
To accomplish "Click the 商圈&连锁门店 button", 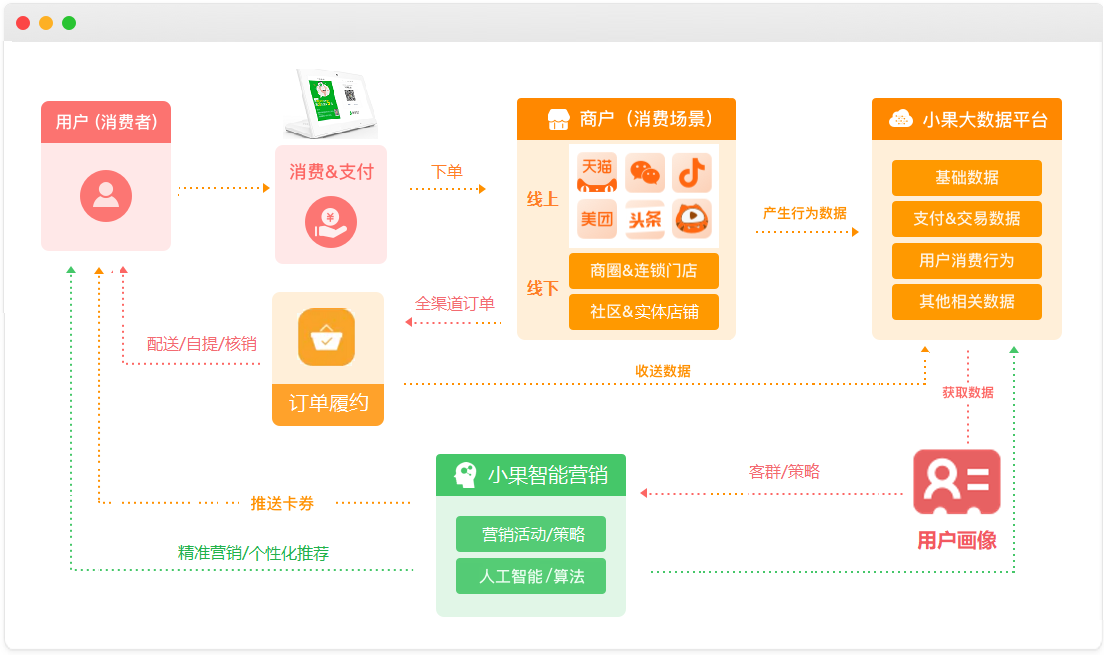I will click(643, 271).
